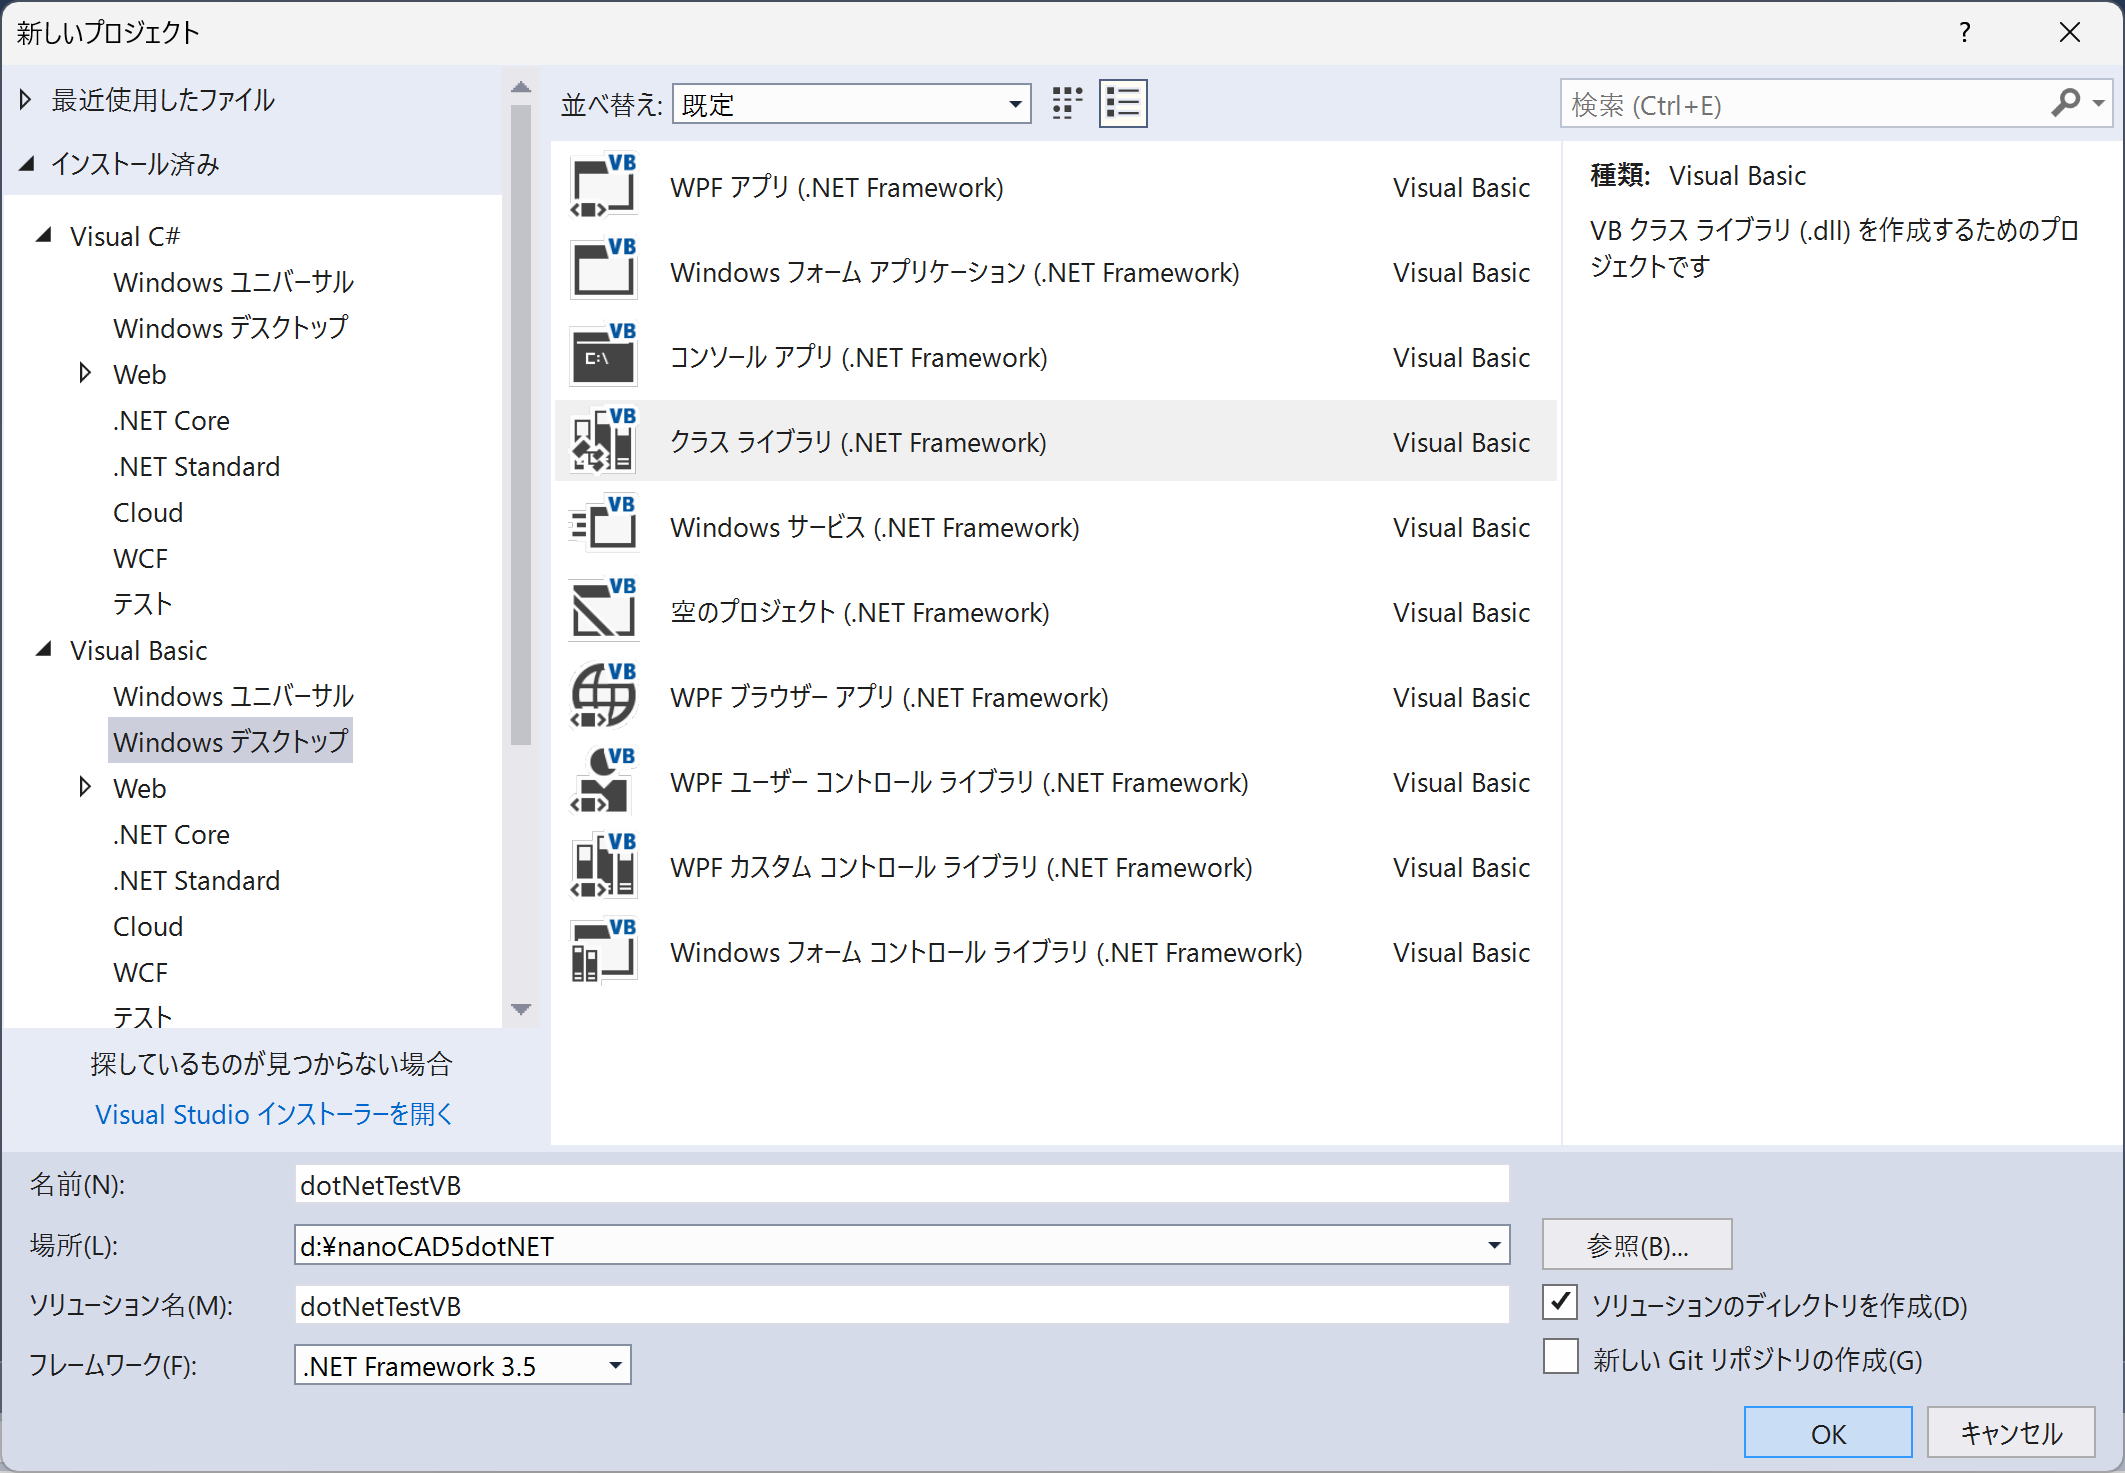Switch to small icons view

[1067, 103]
